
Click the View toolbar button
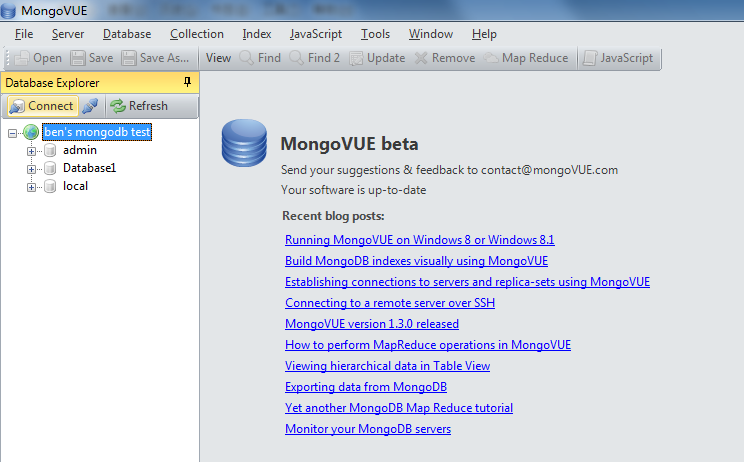click(x=218, y=58)
